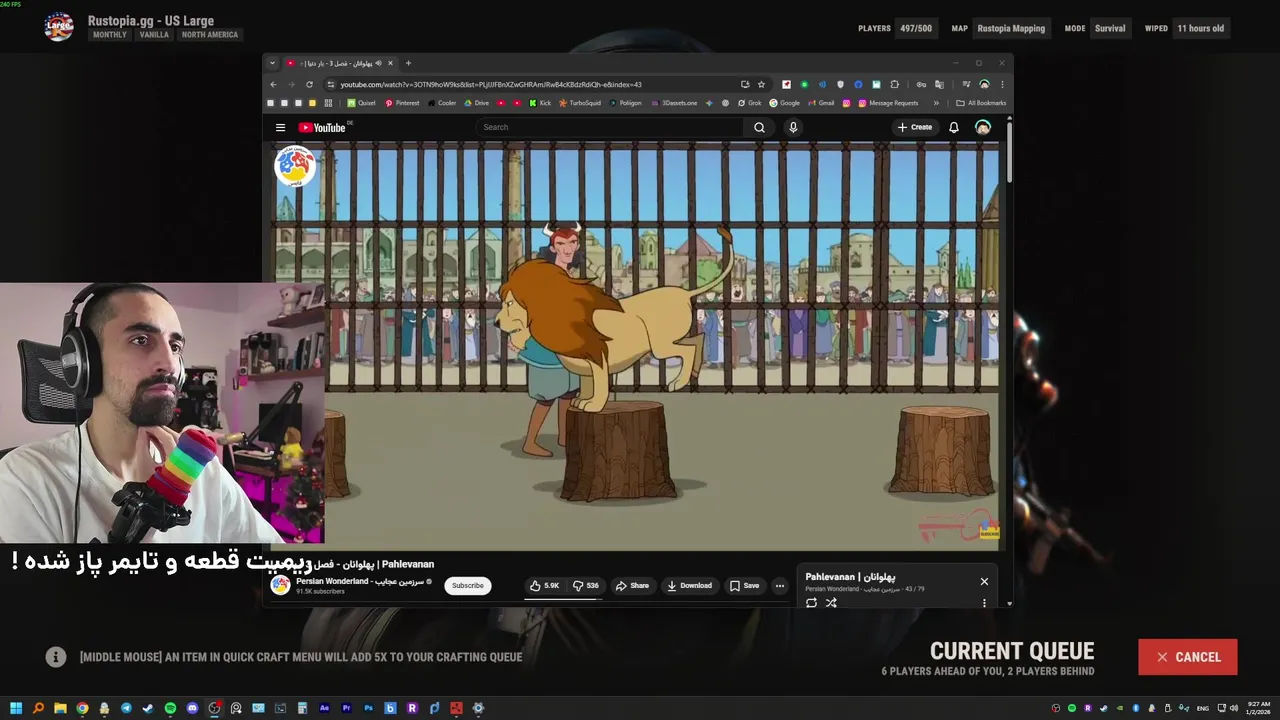Open Message Requests bookmark

tap(888, 103)
